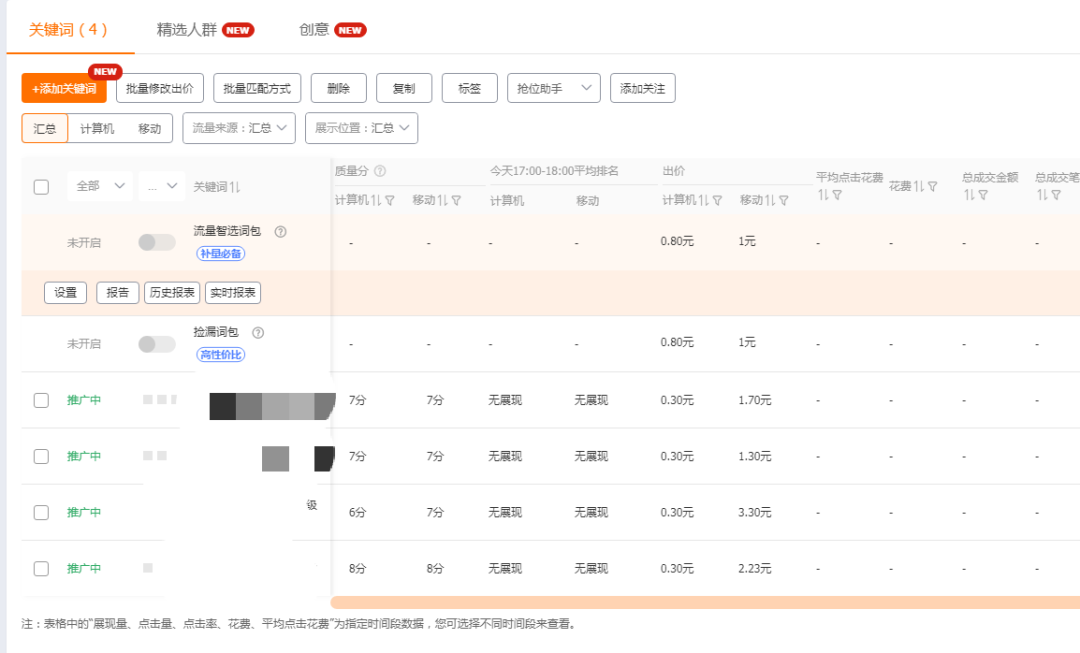Click the help icon next to 流量智选词包
The image size is (1080, 653).
coord(282,230)
